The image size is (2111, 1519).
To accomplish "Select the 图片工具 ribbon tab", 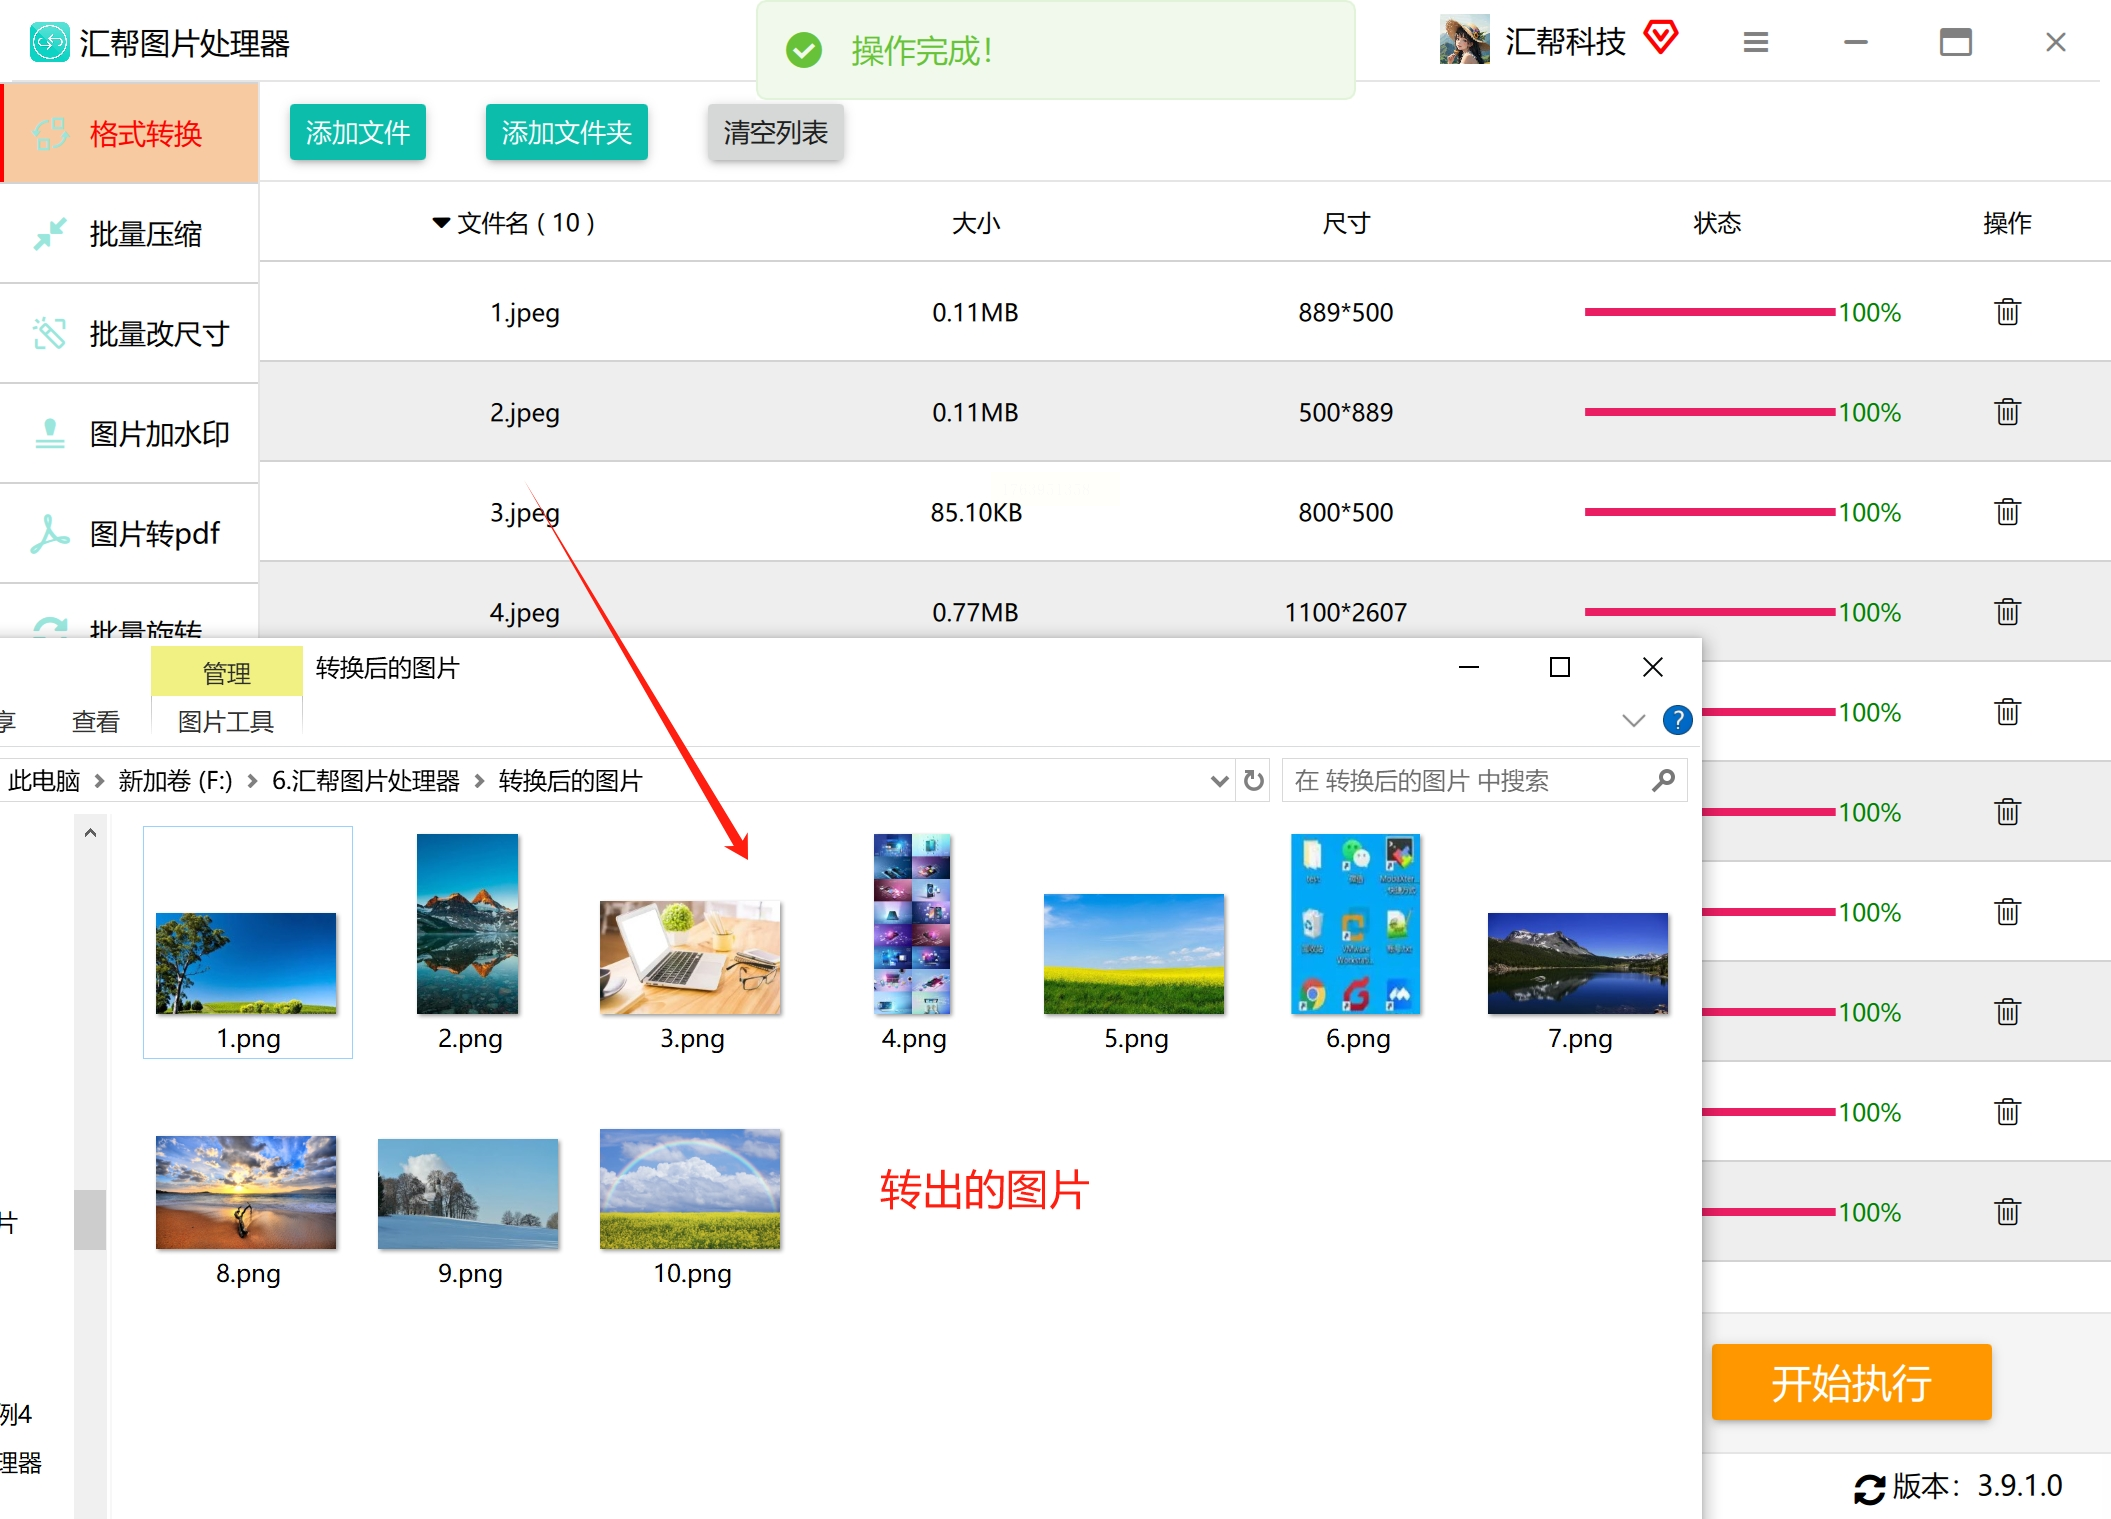I will point(226,721).
